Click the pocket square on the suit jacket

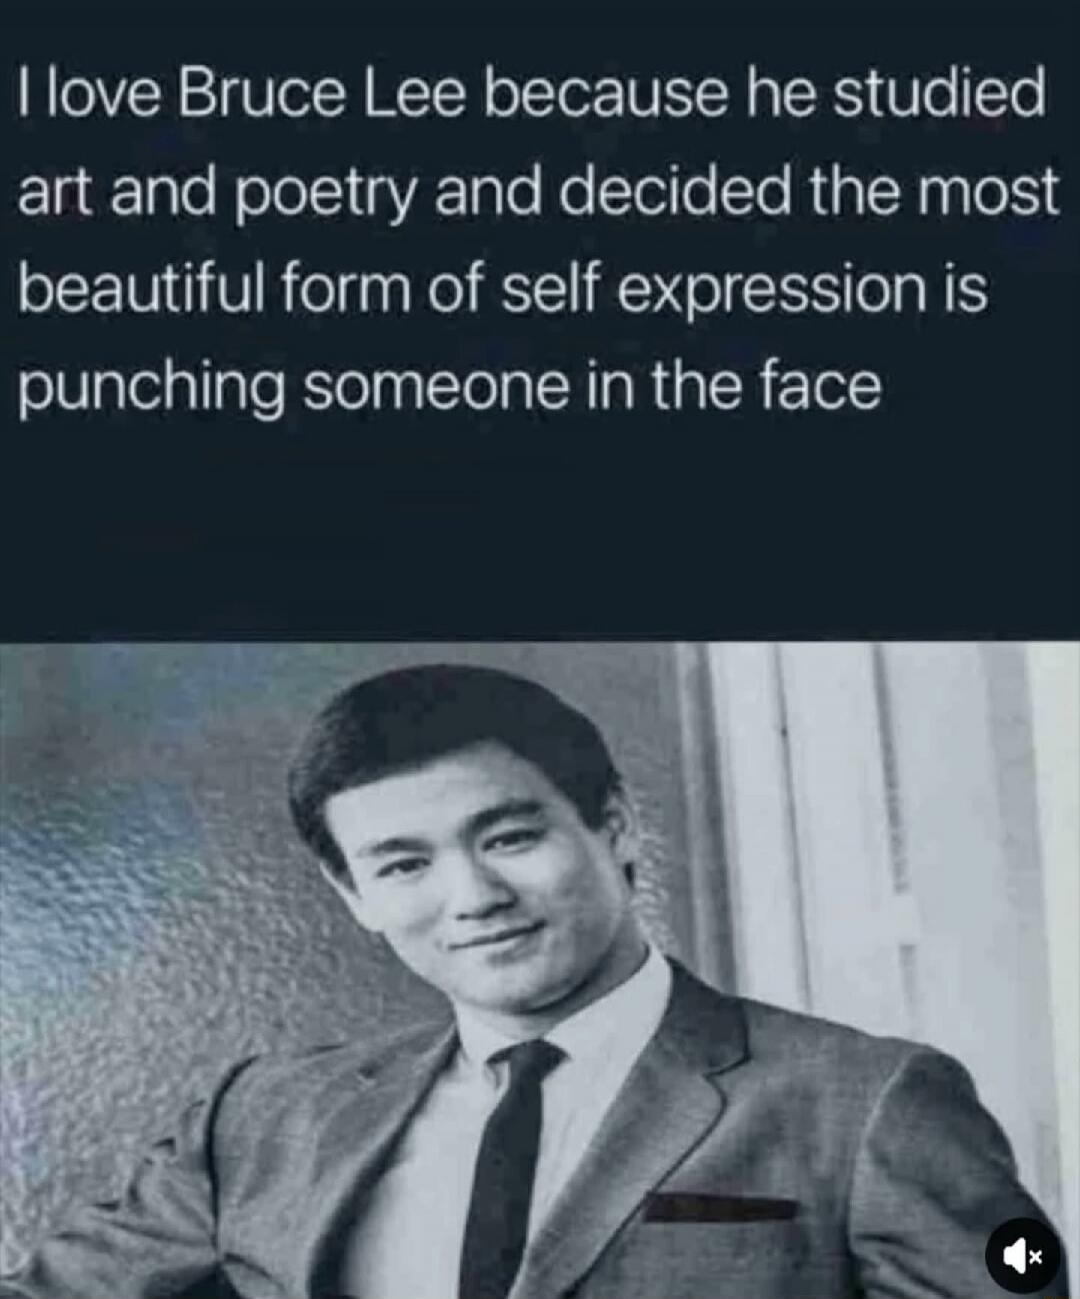(x=717, y=1207)
